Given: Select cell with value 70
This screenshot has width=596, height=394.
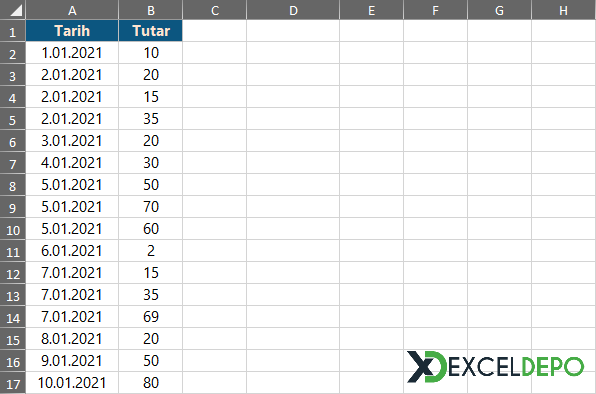Looking at the screenshot, I should [x=151, y=207].
